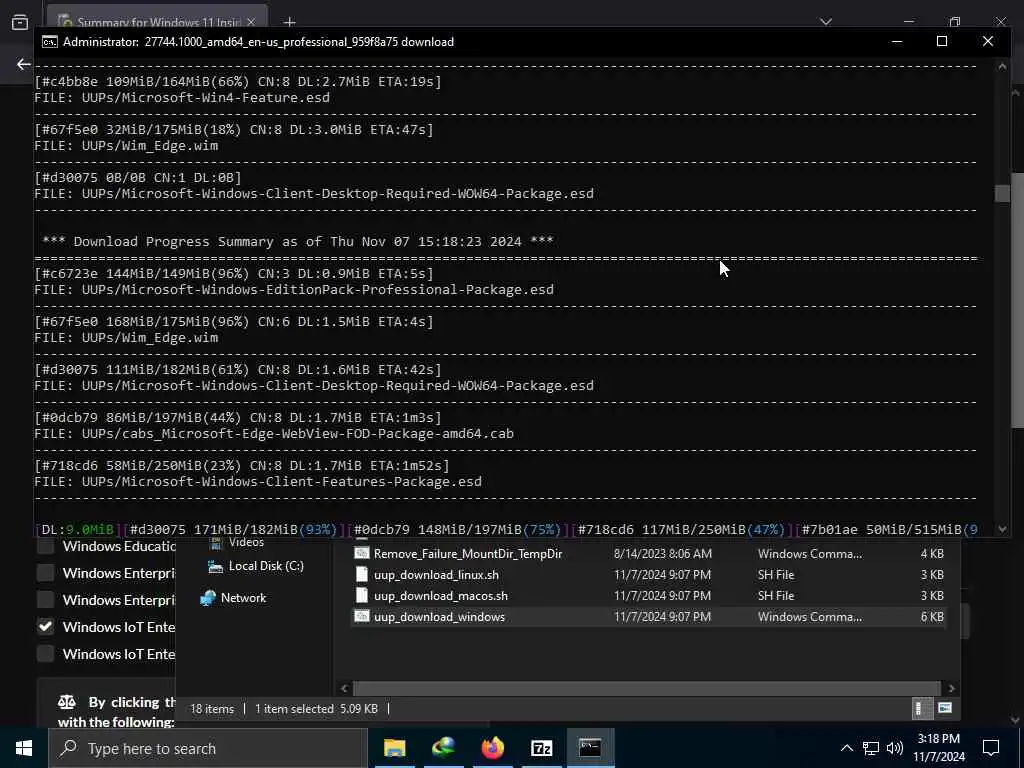Open the Windows Start menu
The height and width of the screenshot is (768, 1024).
point(24,748)
